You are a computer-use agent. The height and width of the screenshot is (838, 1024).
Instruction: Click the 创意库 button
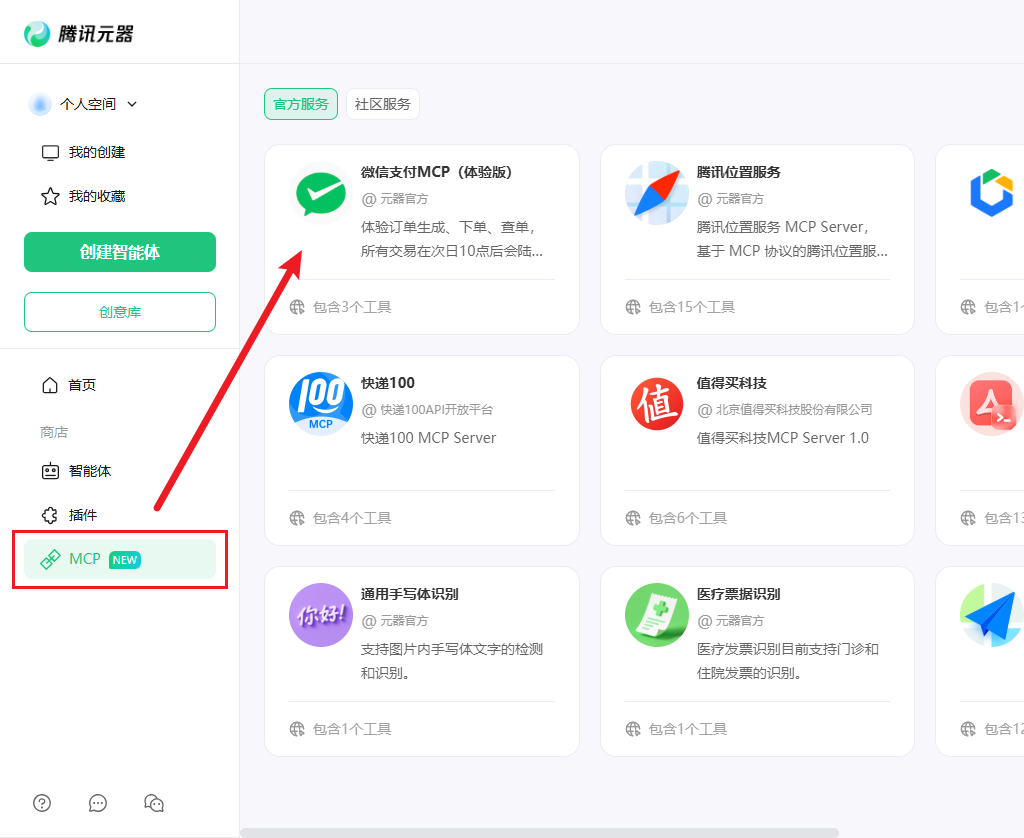(x=120, y=312)
